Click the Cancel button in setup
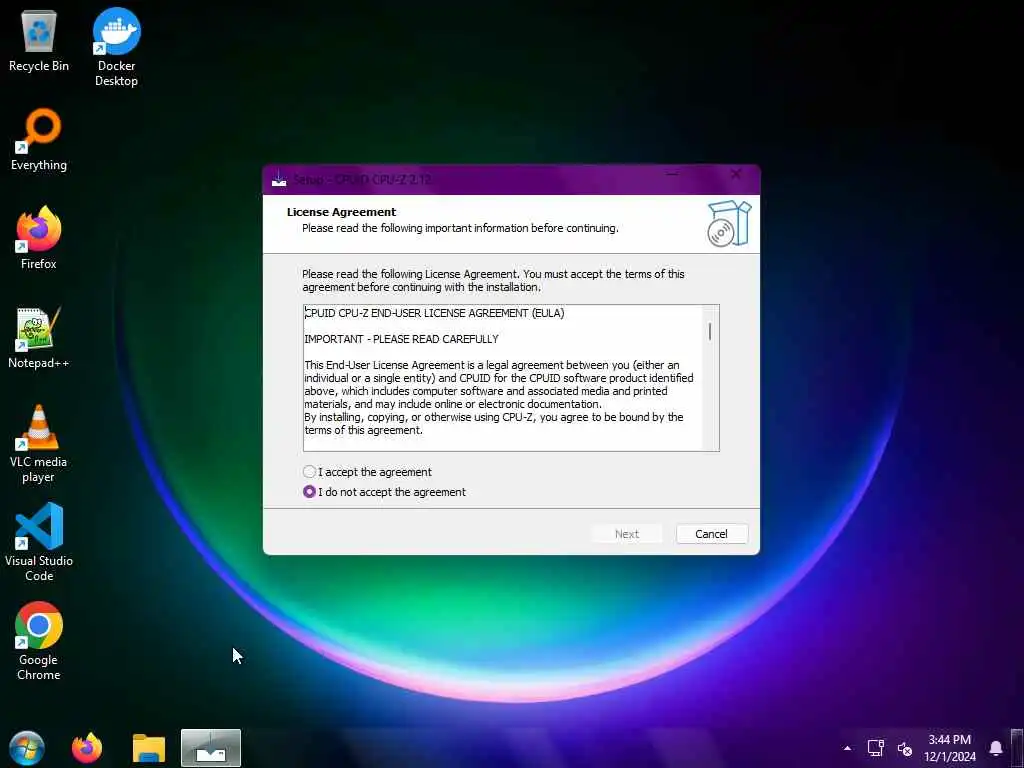1024x768 pixels. tap(711, 534)
